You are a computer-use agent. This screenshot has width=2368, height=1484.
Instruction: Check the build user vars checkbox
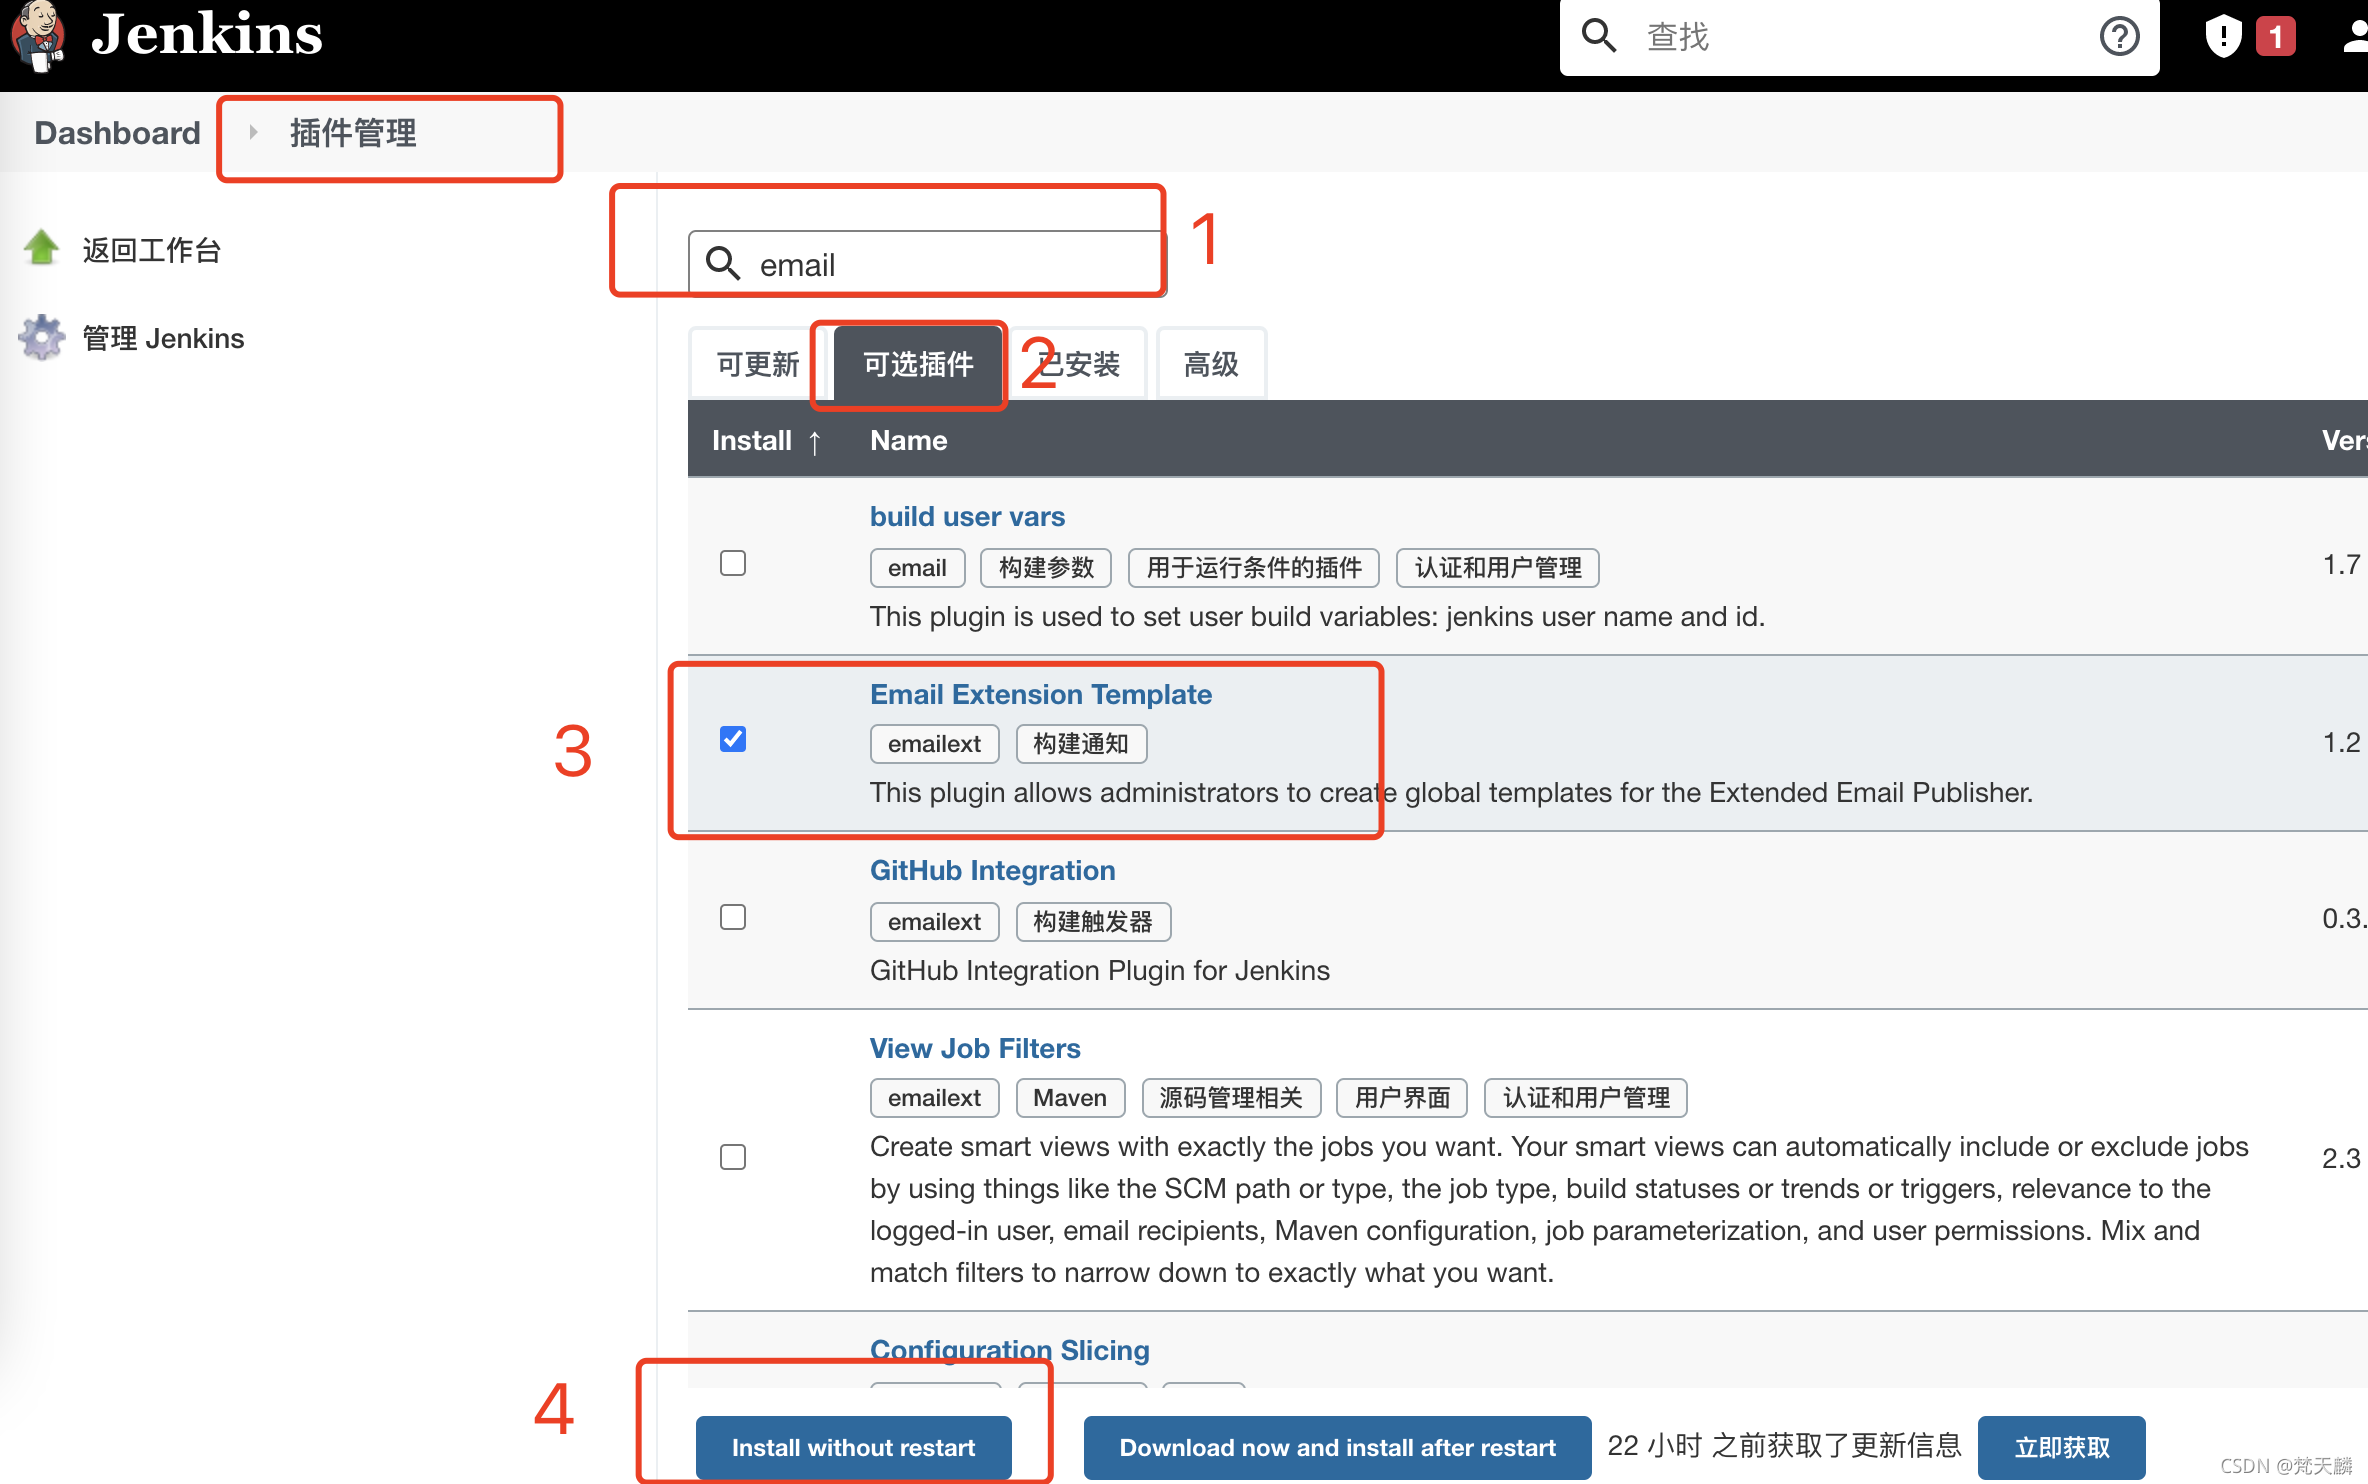point(732,561)
